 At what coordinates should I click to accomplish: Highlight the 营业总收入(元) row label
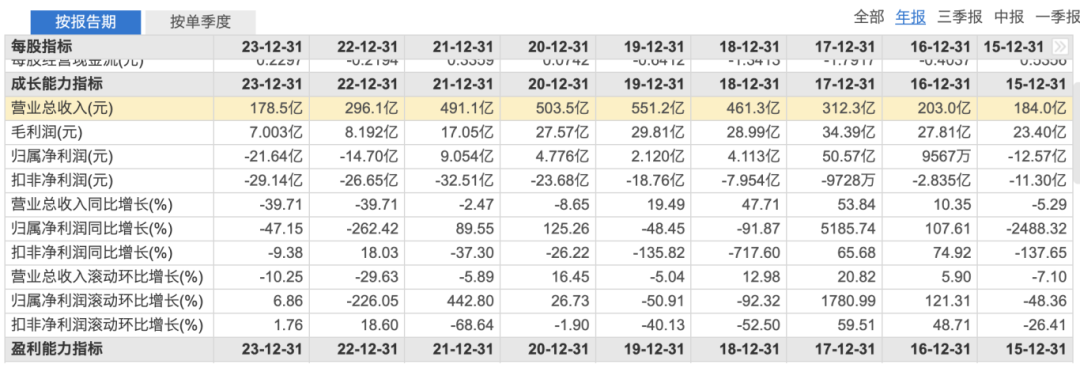[63, 108]
